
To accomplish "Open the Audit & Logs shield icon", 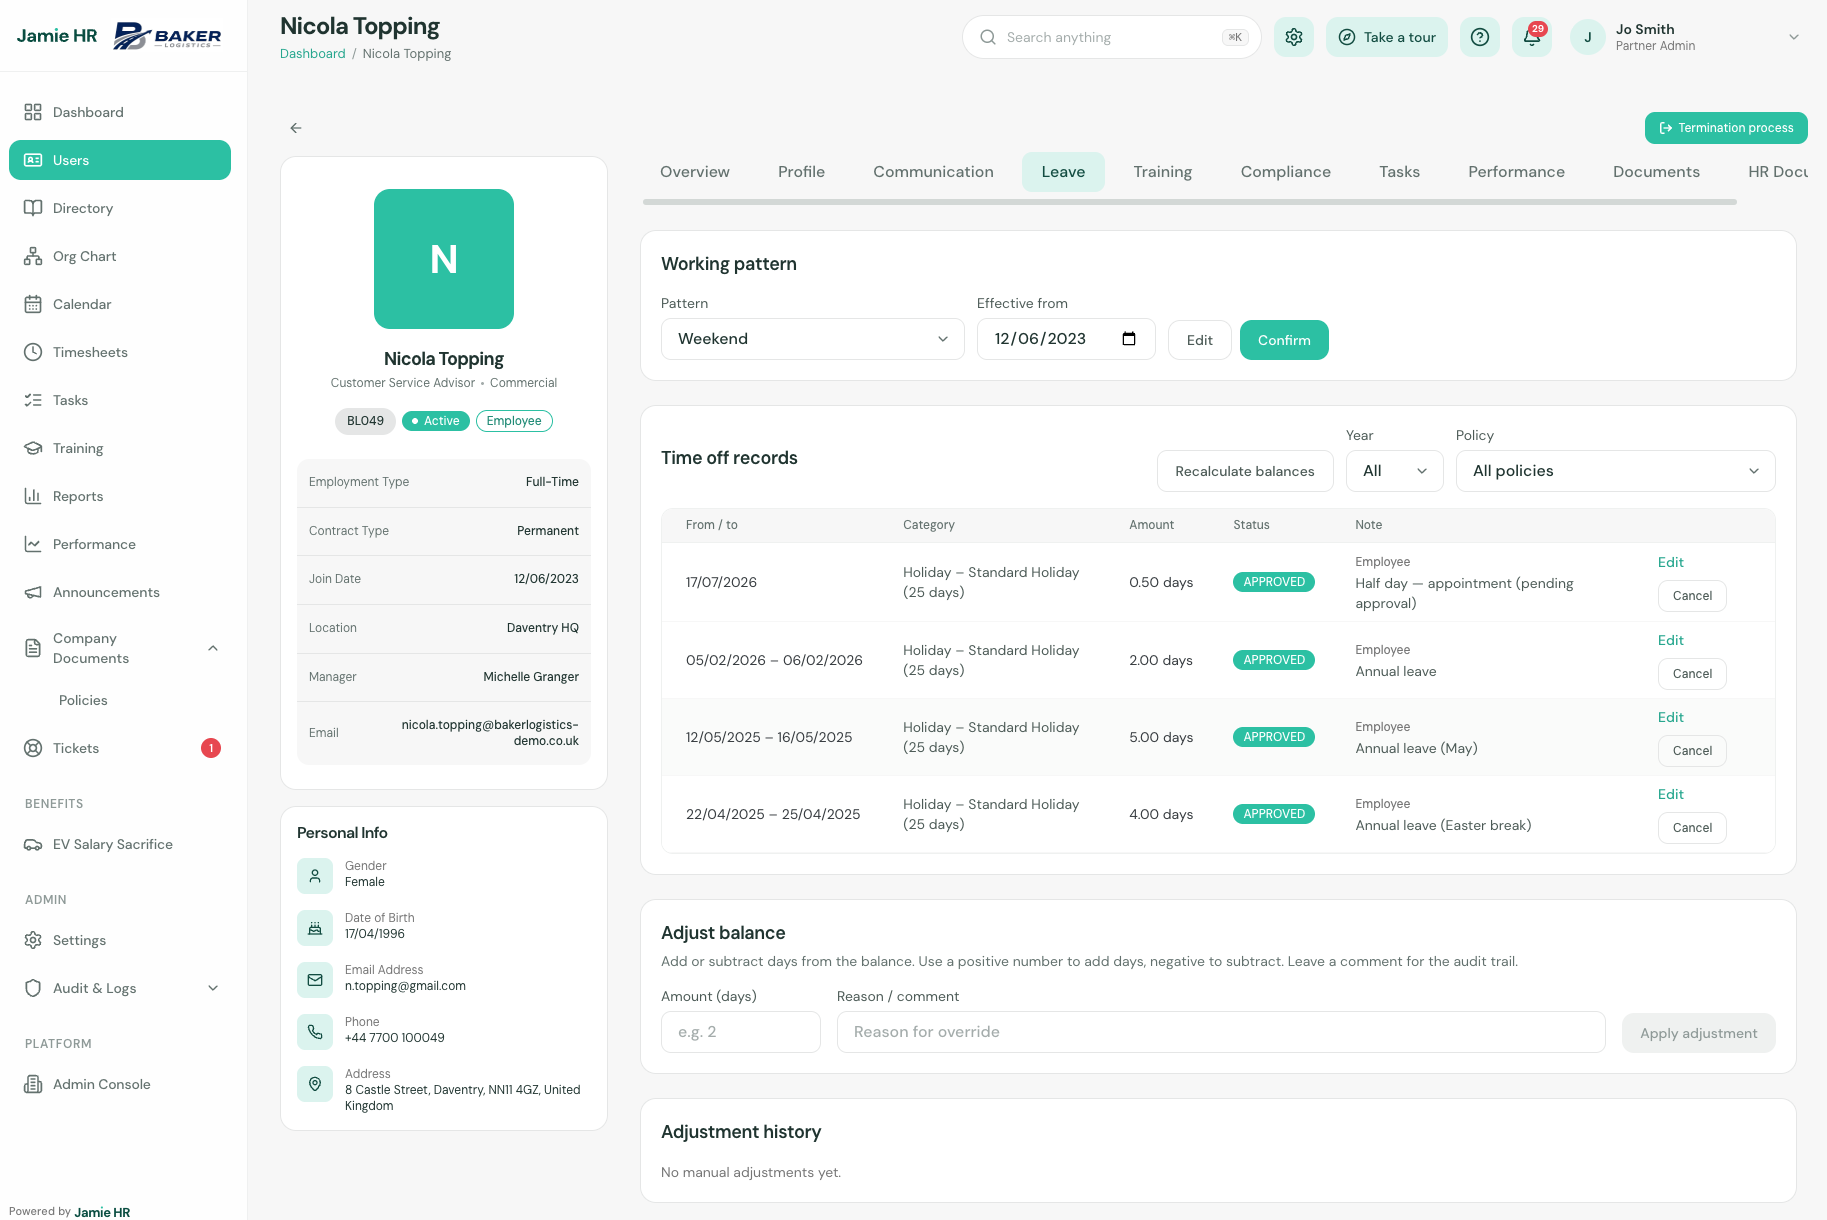I will (33, 988).
